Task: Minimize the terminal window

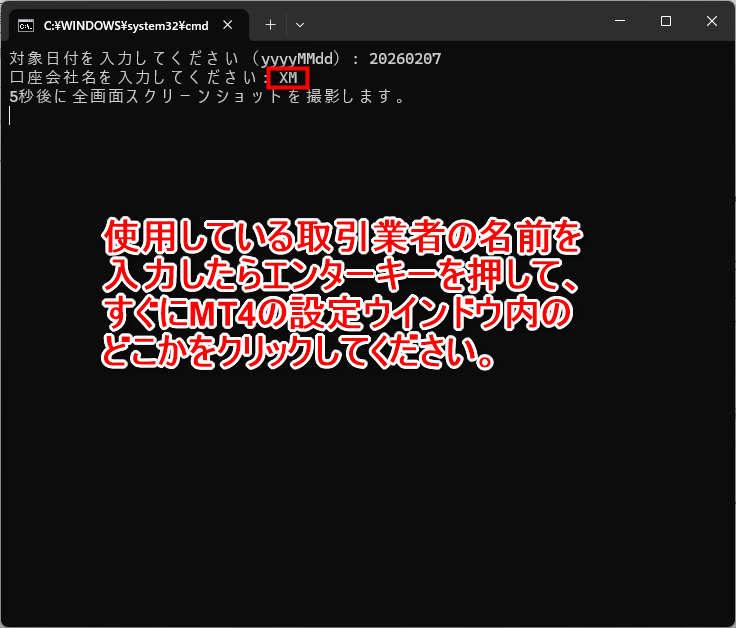Action: 619,21
